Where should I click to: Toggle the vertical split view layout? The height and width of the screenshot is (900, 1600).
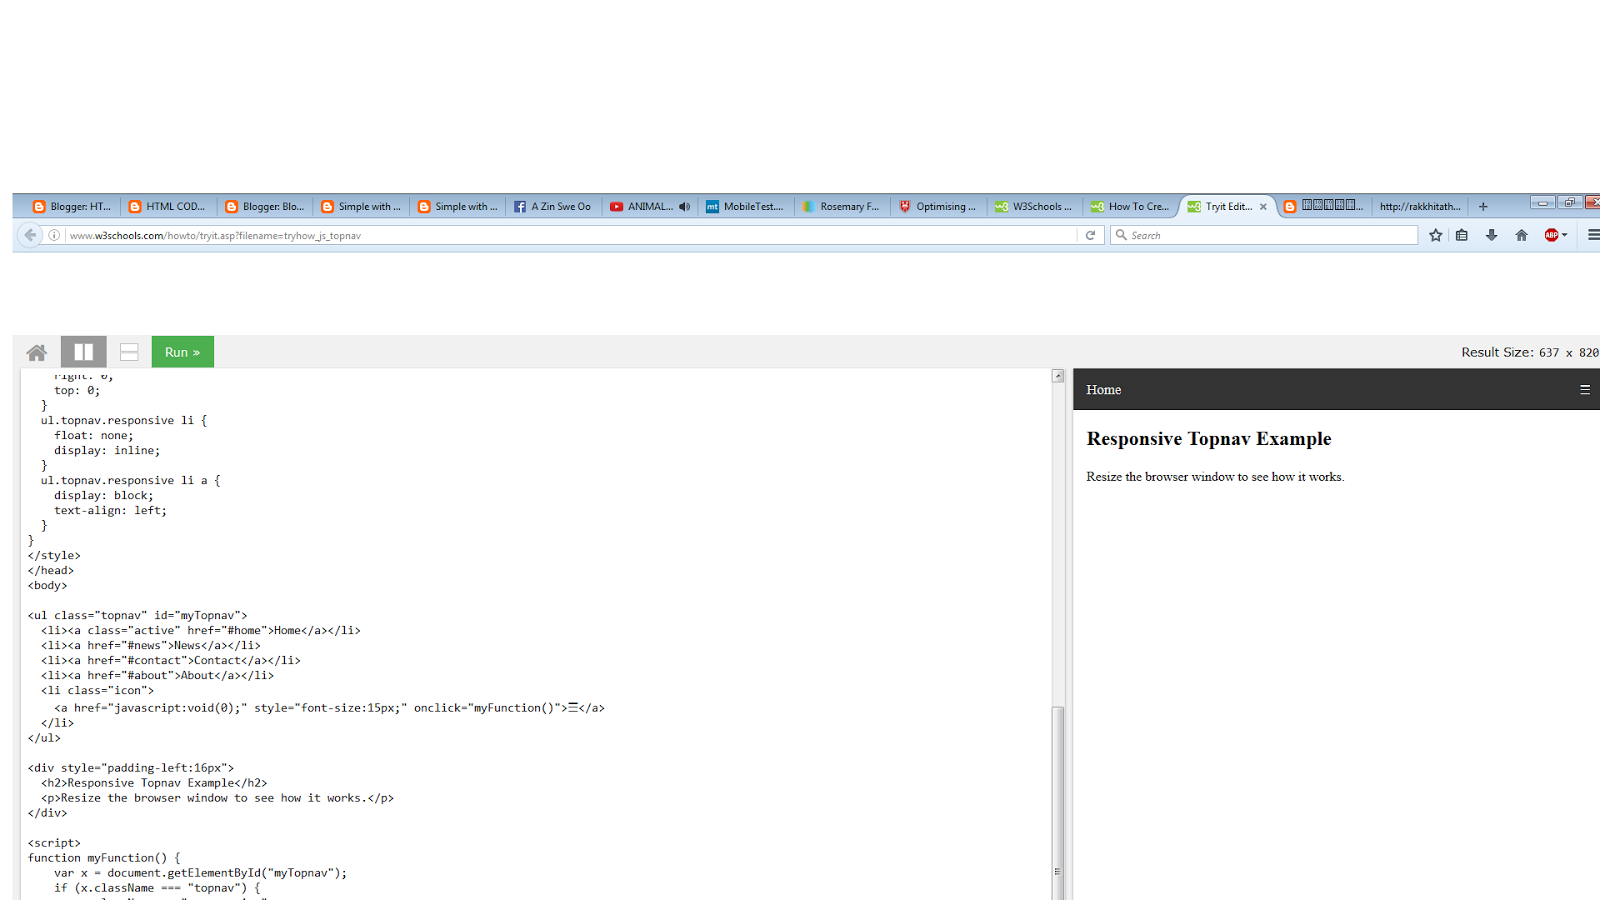click(83, 351)
